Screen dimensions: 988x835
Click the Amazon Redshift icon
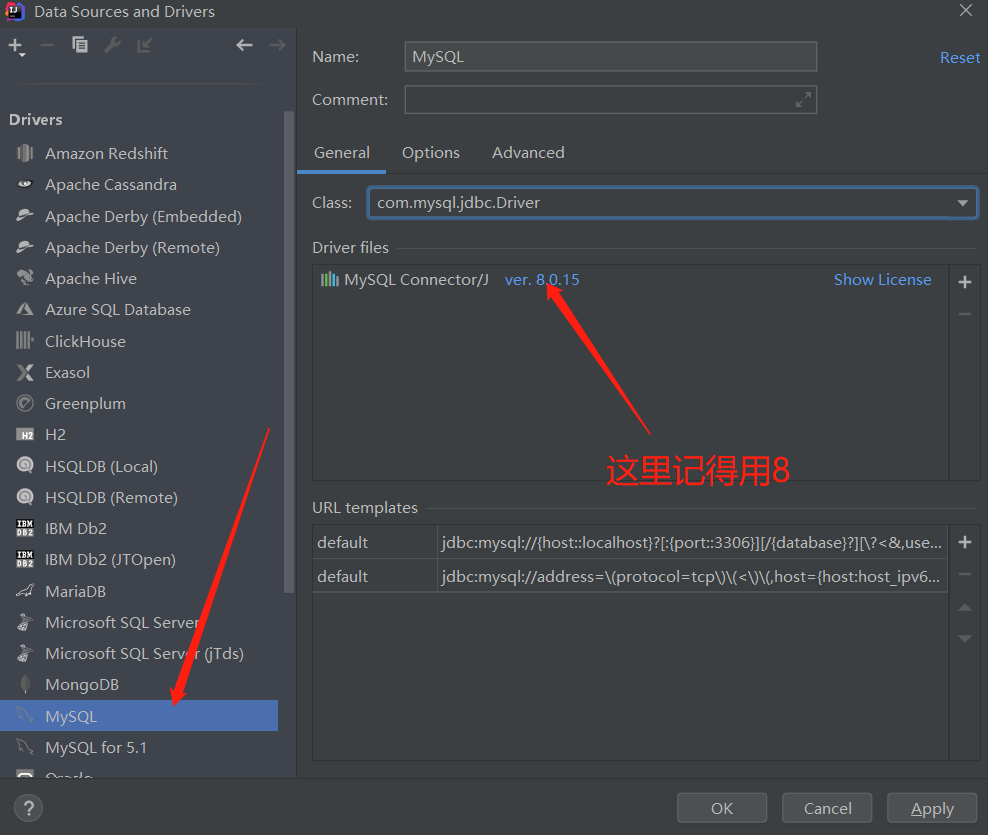coord(25,153)
